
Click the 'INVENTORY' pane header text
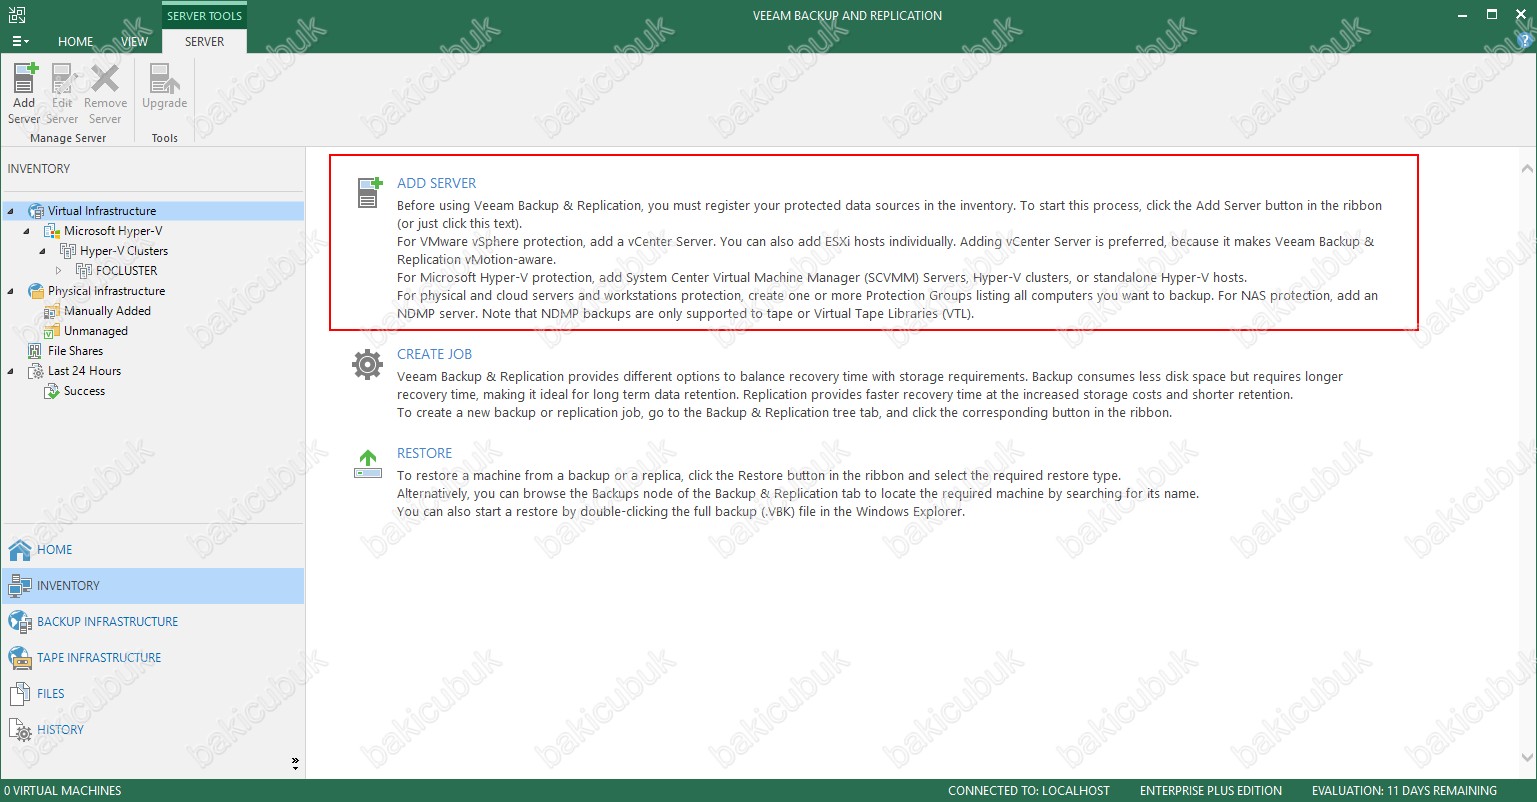pos(39,169)
